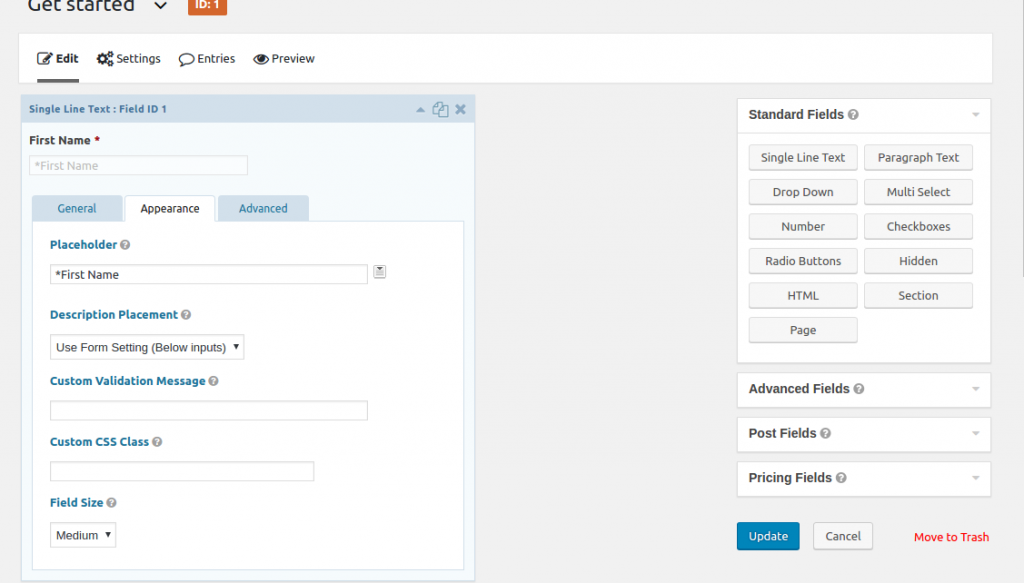Open the Placeholder help tooltip icon
The width and height of the screenshot is (1024, 583).
point(124,245)
